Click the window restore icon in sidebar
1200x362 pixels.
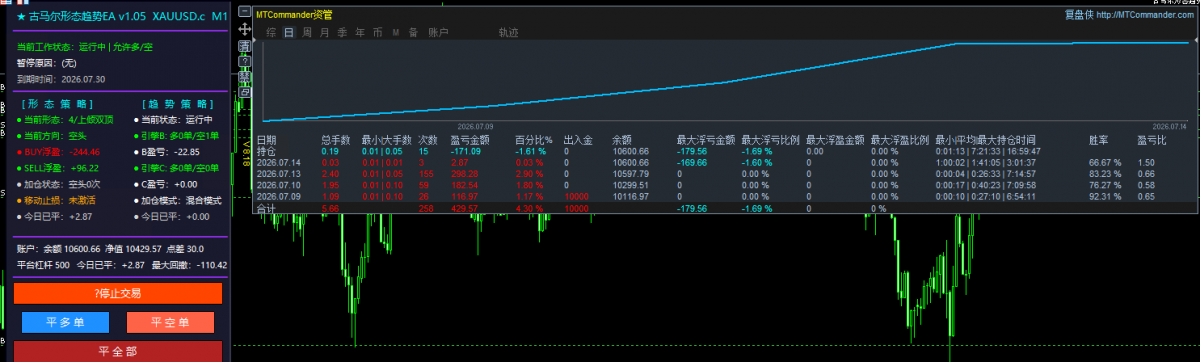pos(244,92)
